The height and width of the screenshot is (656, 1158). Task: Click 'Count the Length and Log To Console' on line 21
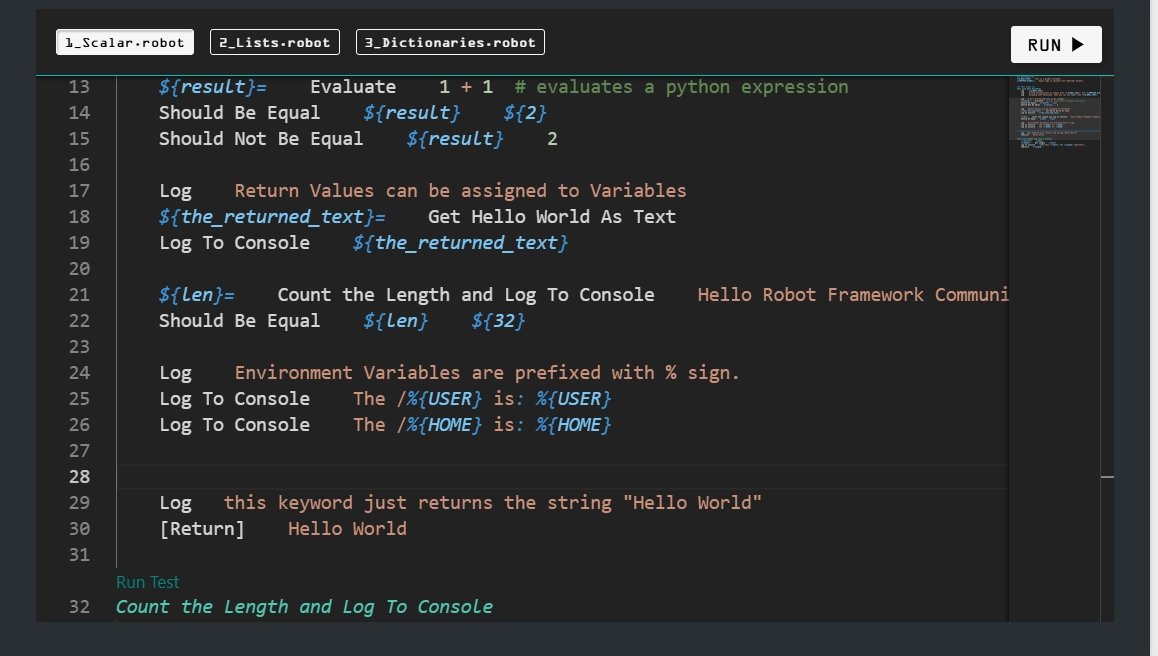(466, 295)
